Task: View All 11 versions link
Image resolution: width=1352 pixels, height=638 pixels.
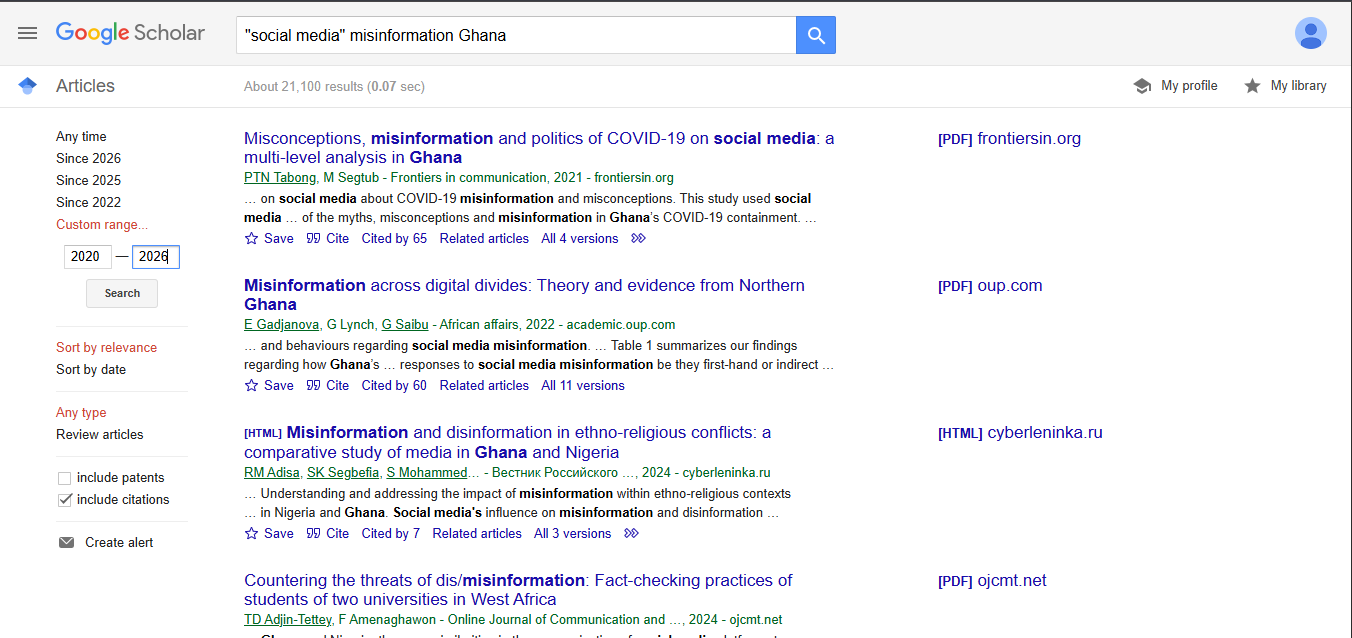Action: click(583, 385)
